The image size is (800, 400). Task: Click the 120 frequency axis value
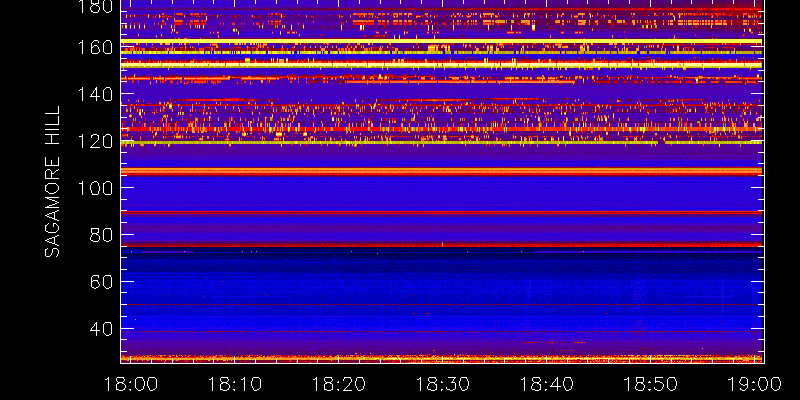(x=94, y=141)
